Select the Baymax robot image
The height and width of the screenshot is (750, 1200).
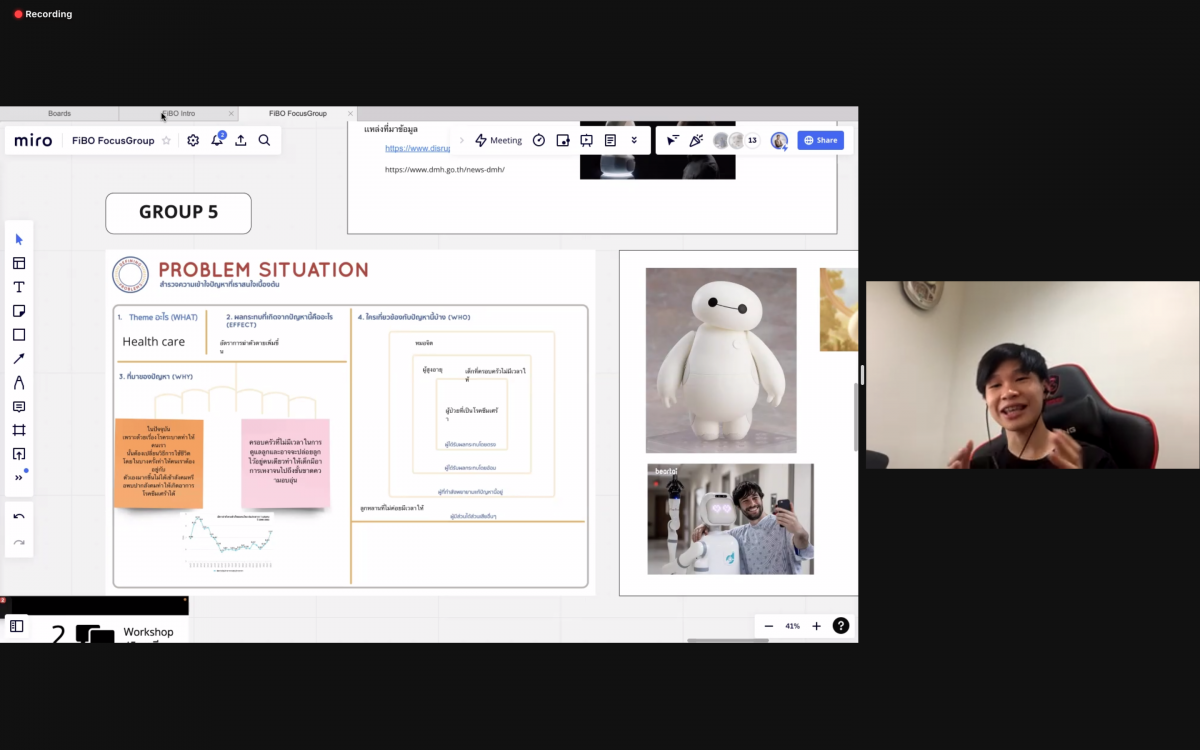[721, 360]
